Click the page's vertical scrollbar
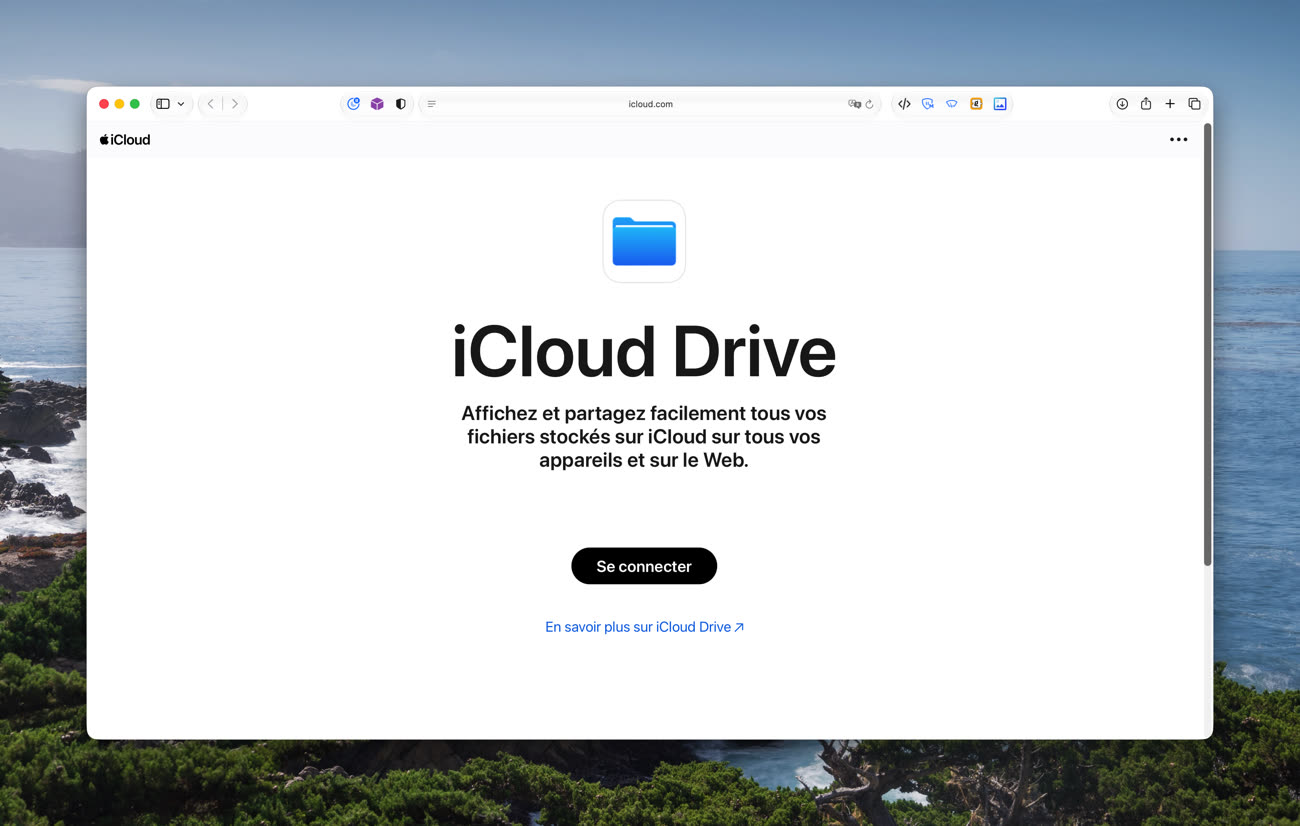Image resolution: width=1300 pixels, height=826 pixels. point(1207,345)
